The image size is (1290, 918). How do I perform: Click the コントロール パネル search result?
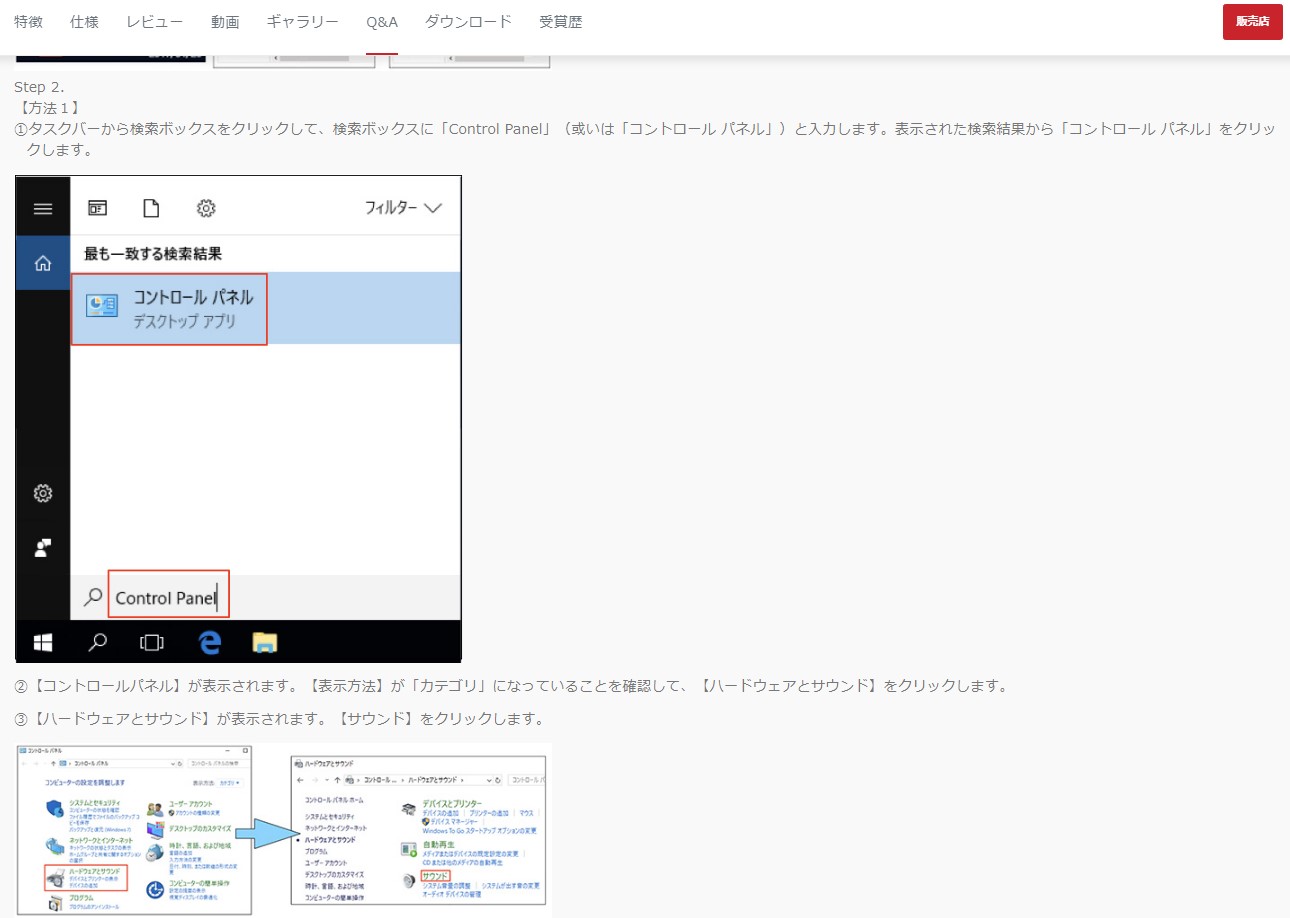click(265, 308)
